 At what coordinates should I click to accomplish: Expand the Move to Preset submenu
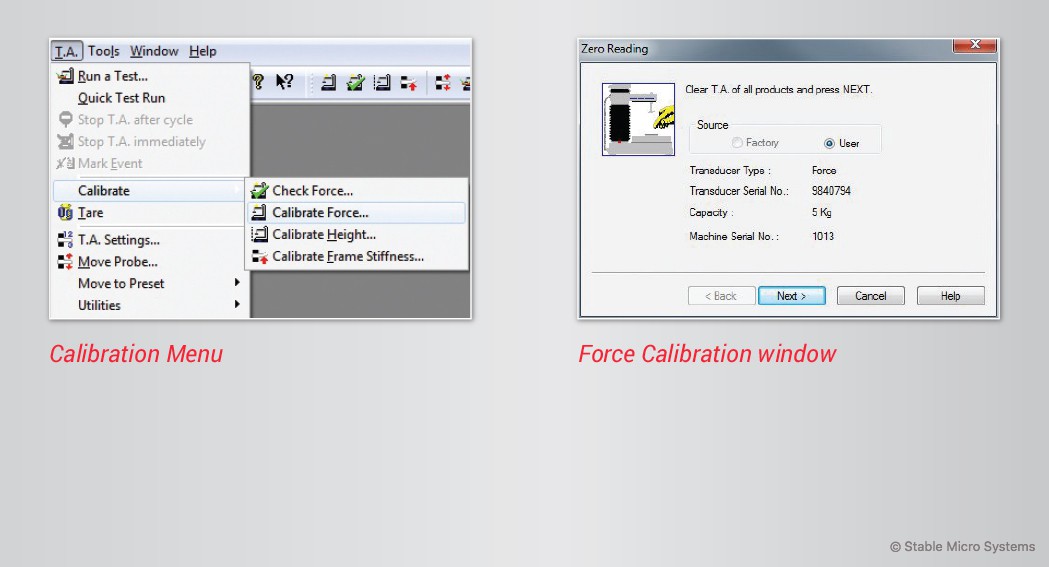click(x=151, y=284)
